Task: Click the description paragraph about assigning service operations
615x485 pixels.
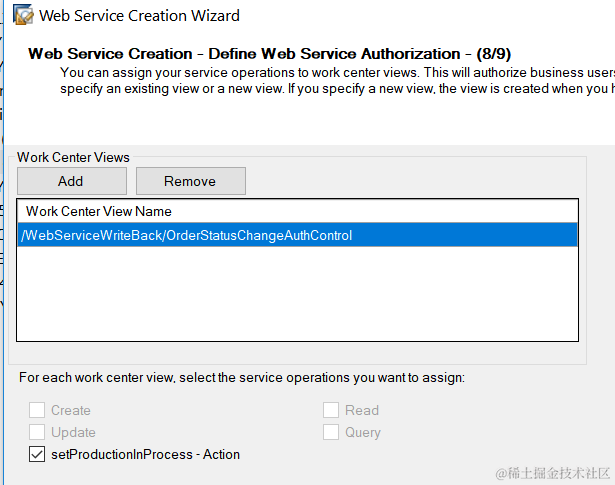Action: tap(337, 80)
